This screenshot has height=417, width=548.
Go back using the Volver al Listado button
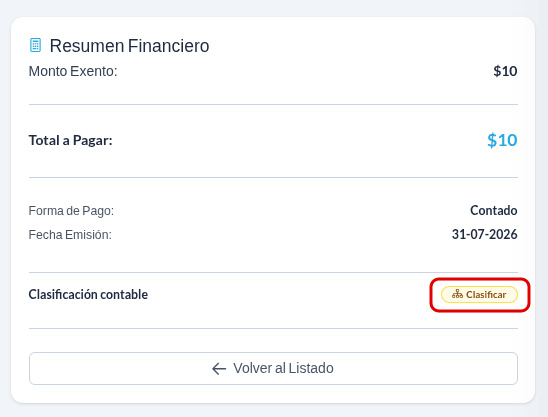coord(273,368)
